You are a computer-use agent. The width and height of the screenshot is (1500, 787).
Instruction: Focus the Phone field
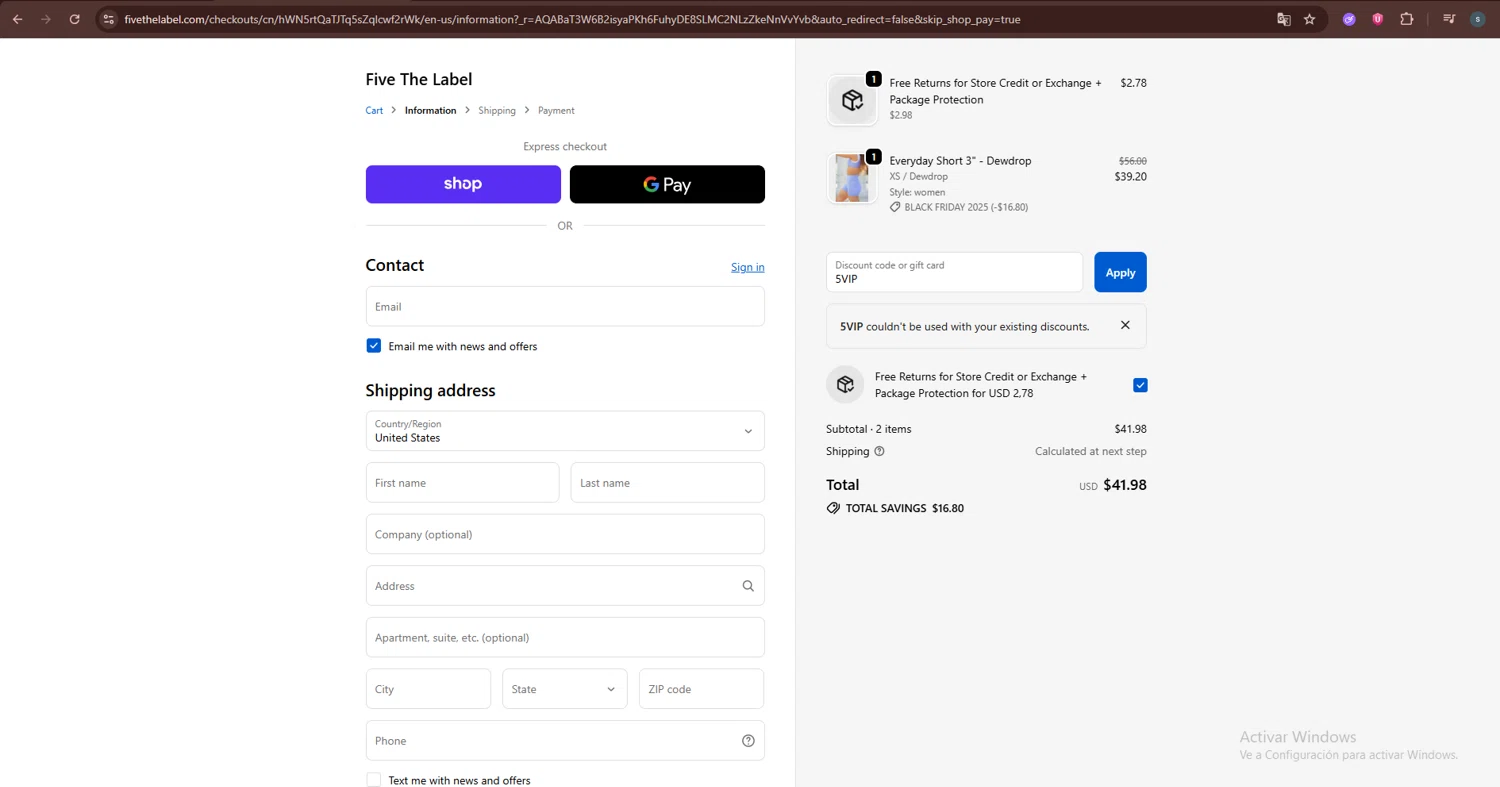565,741
